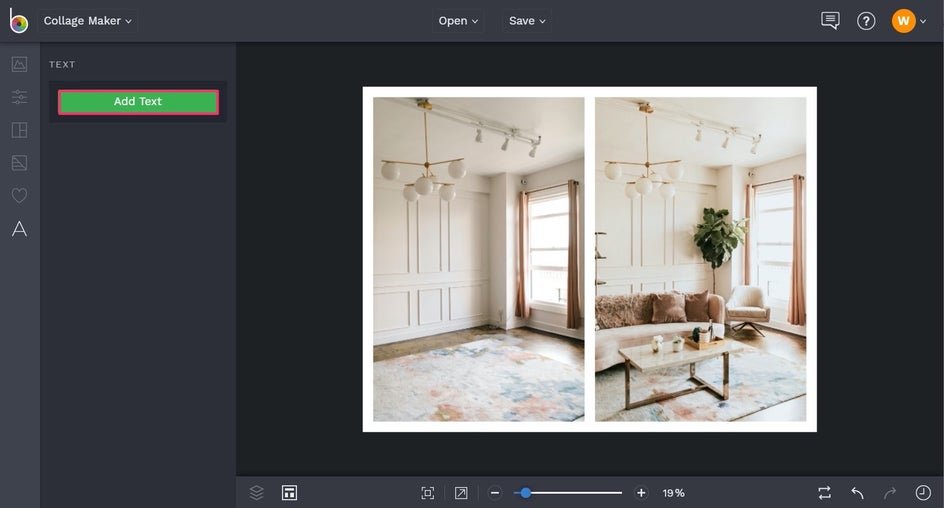Click the fit-to-screen icon
This screenshot has height=508, width=944.
click(x=428, y=493)
